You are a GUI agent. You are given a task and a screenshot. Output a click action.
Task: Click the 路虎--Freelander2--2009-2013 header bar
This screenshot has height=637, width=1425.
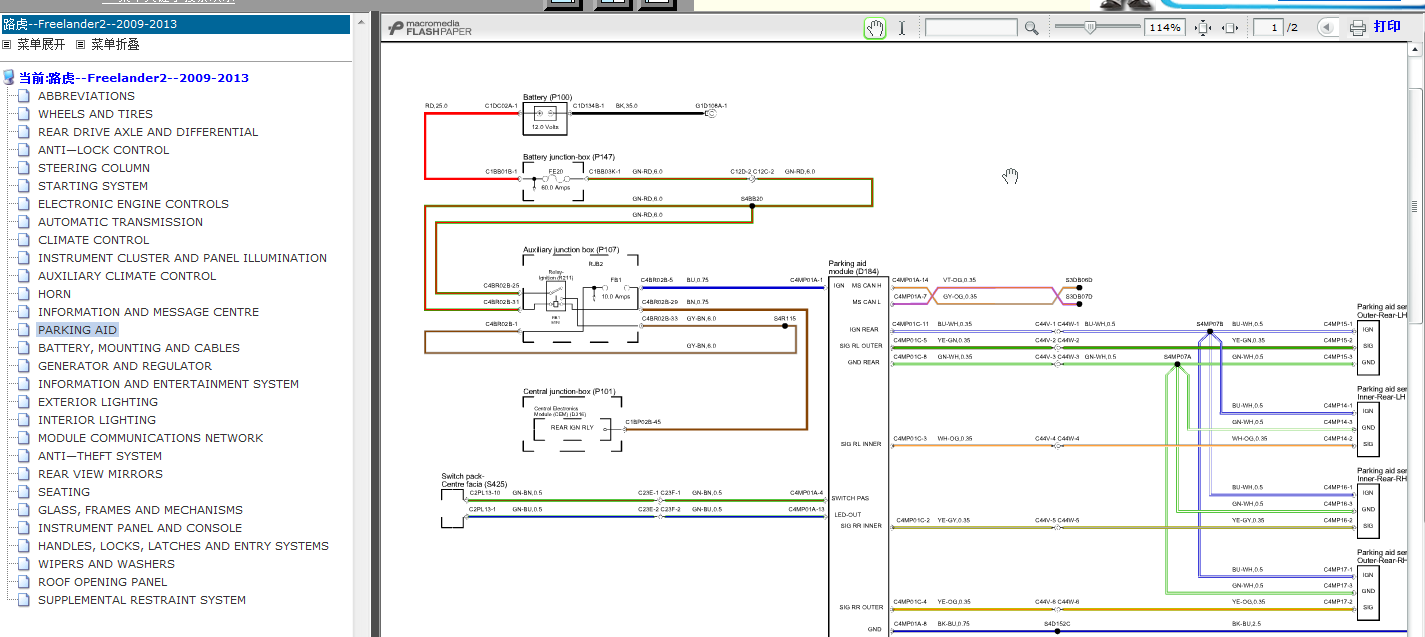[x=175, y=24]
